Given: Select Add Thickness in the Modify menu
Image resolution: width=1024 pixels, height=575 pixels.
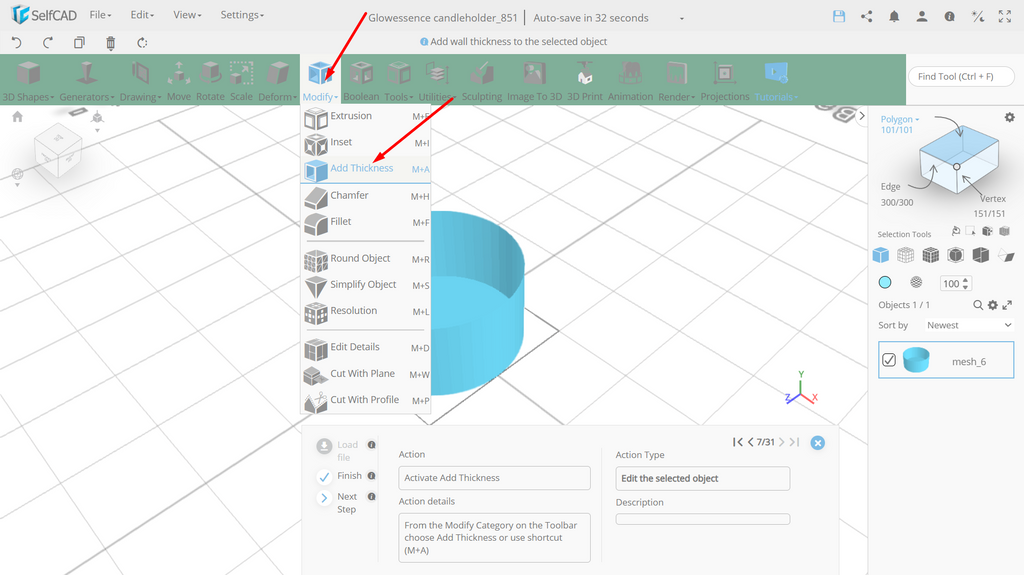Looking at the screenshot, I should [366, 169].
